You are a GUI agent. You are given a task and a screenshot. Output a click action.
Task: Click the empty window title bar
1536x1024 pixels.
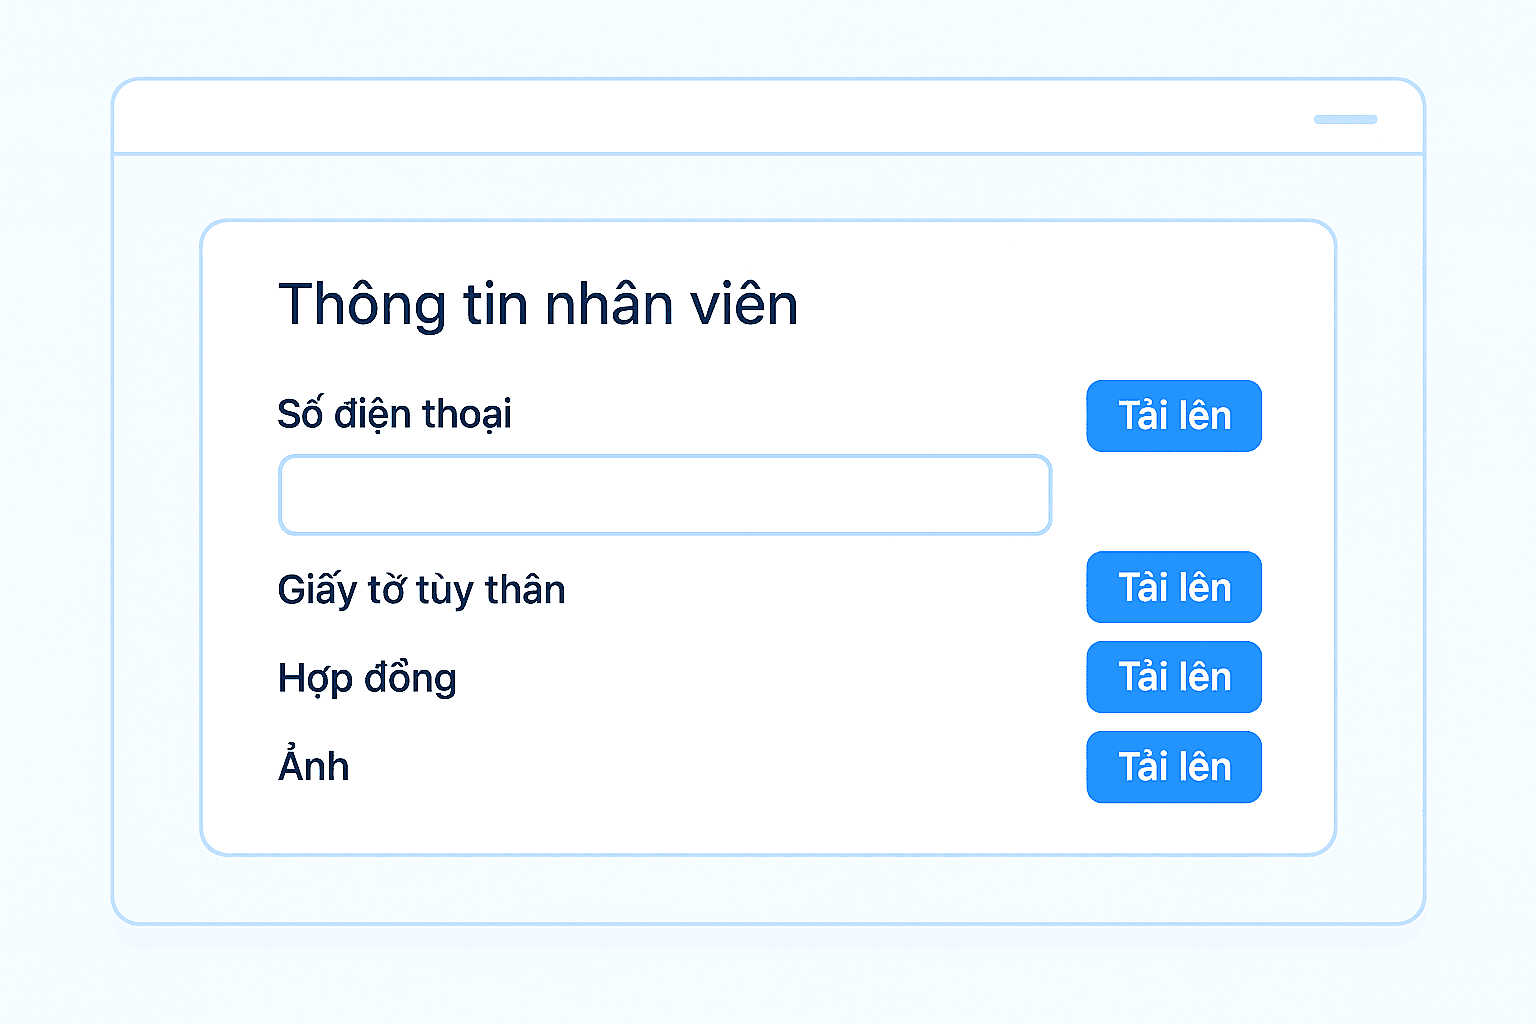(x=700, y=117)
